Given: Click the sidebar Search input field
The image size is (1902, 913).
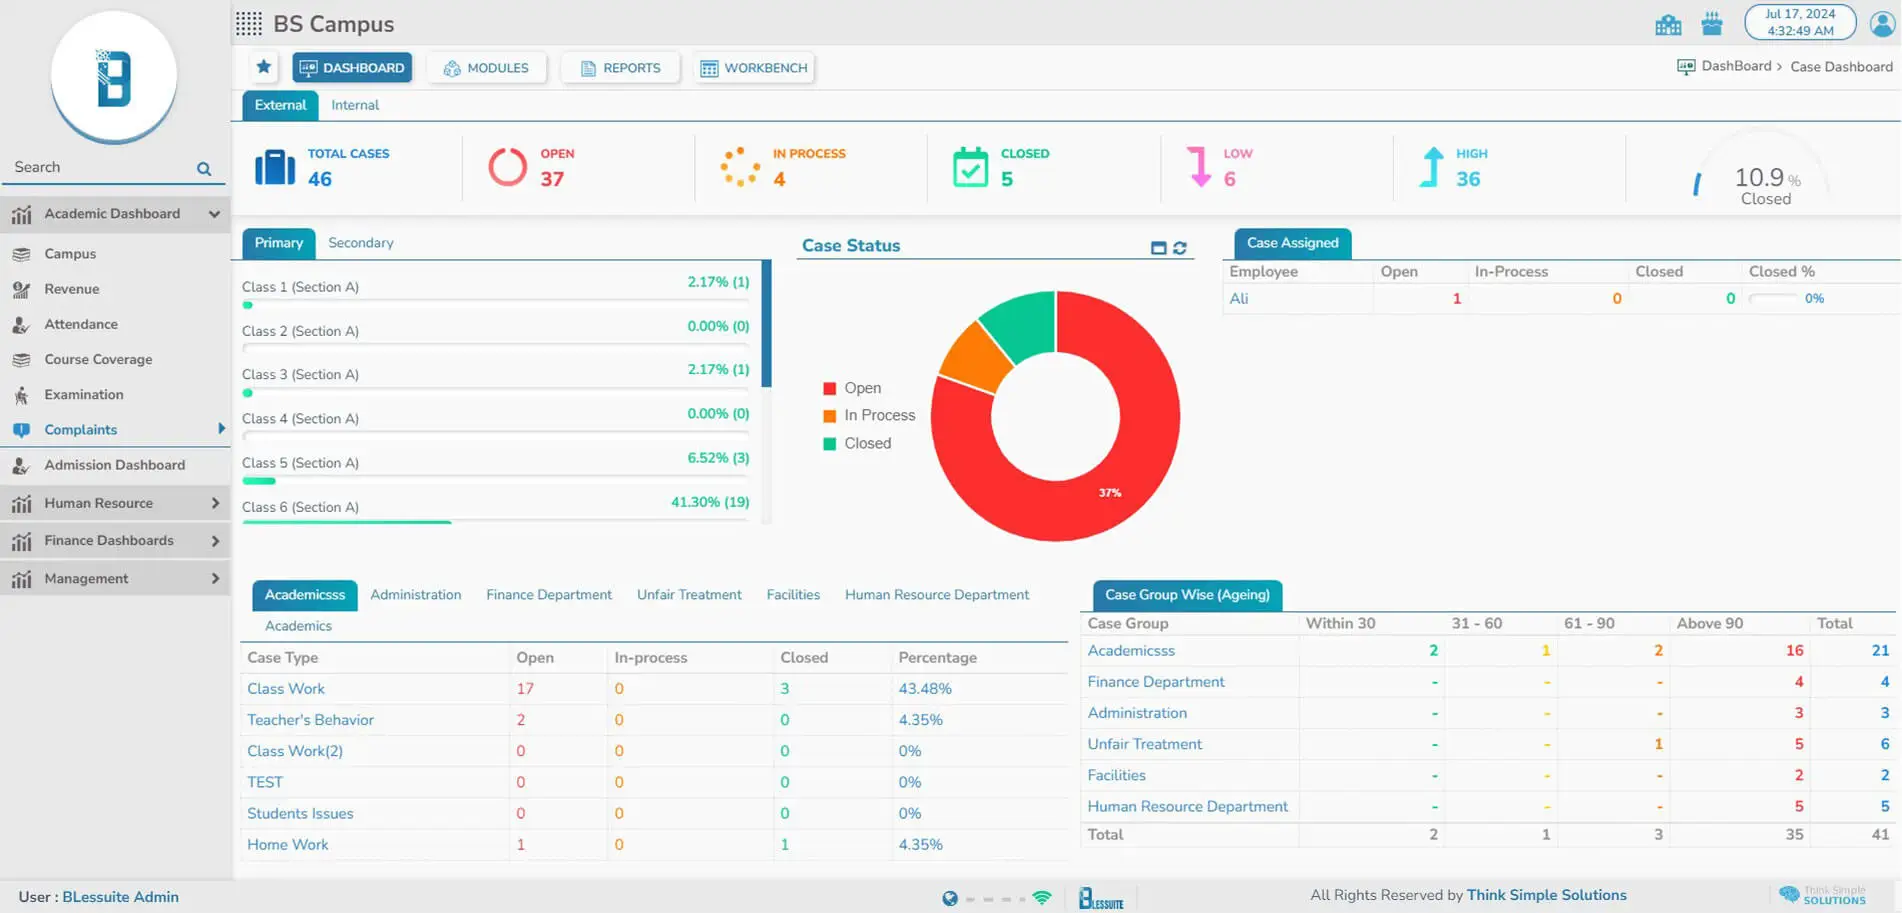Looking at the screenshot, I should coord(100,167).
